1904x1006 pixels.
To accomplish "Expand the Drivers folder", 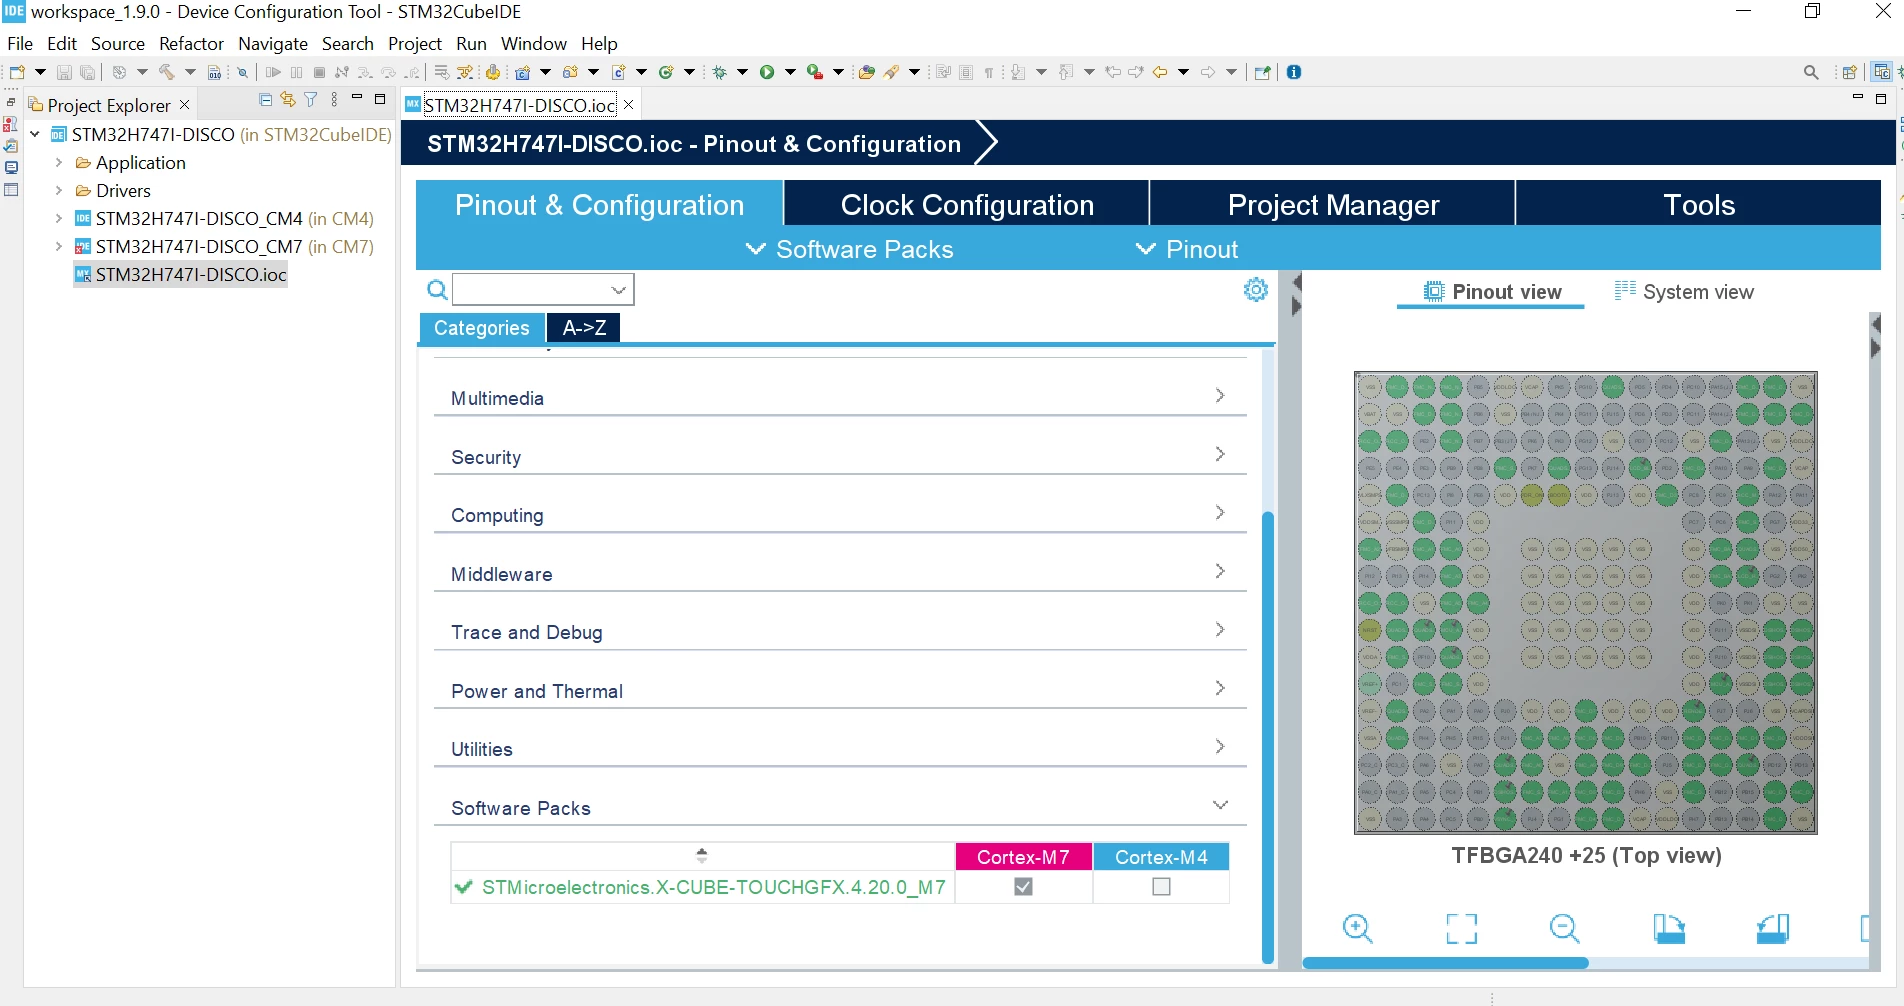I will pyautogui.click(x=59, y=190).
